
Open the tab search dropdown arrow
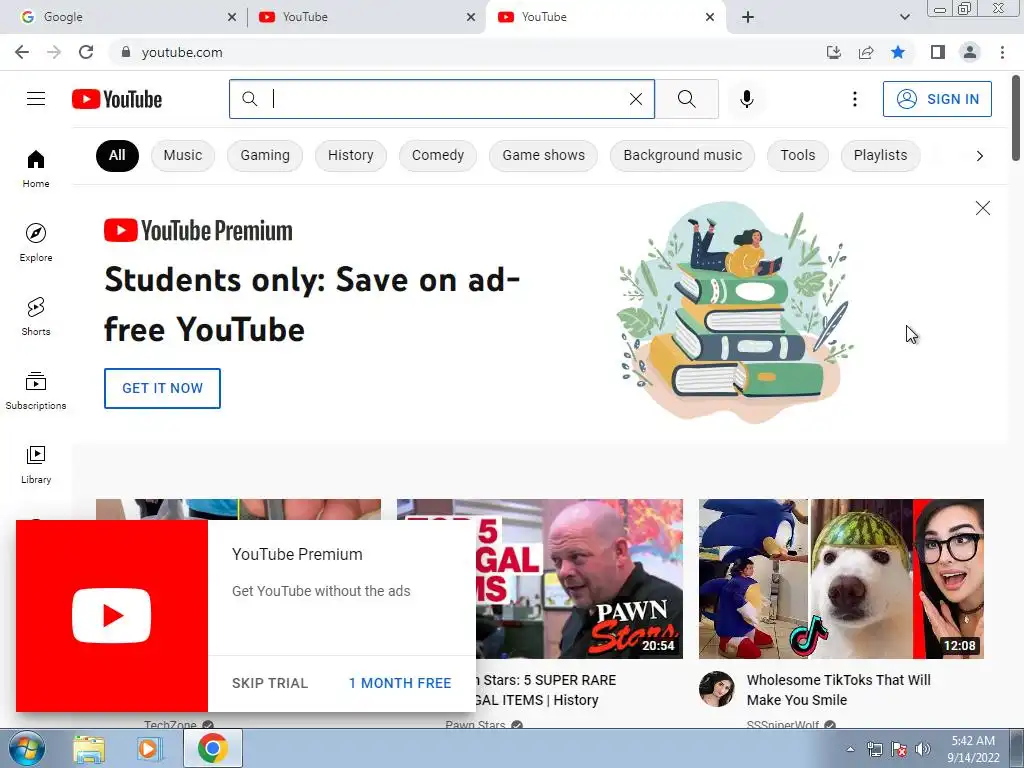(904, 17)
